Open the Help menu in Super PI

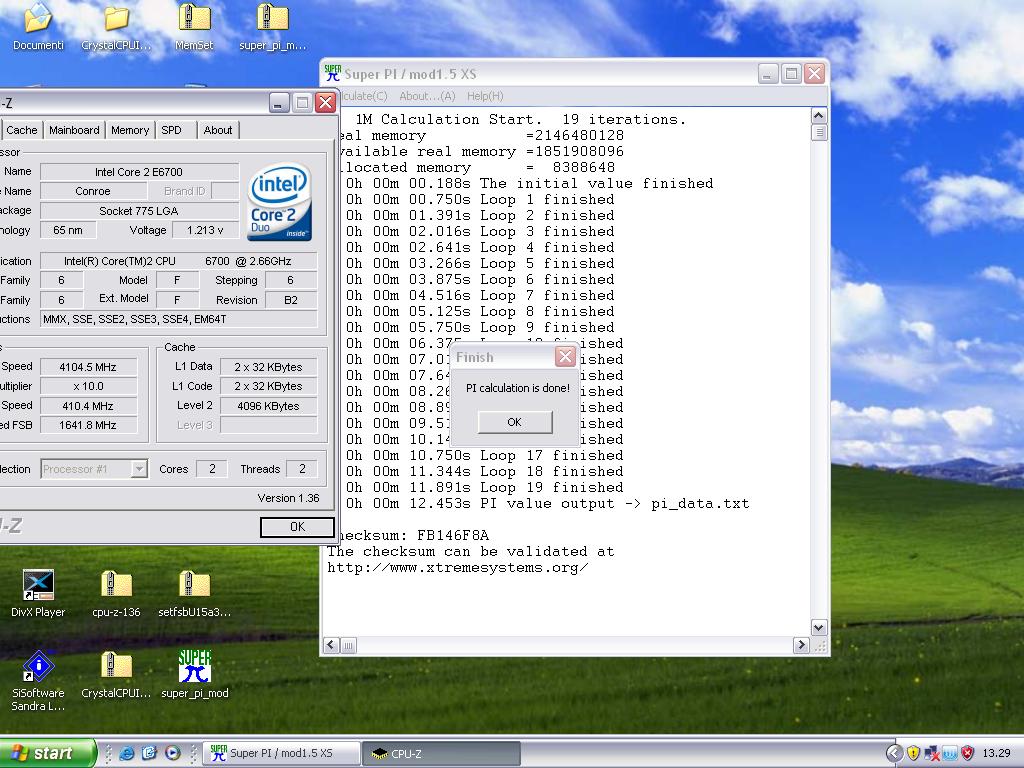pos(485,96)
